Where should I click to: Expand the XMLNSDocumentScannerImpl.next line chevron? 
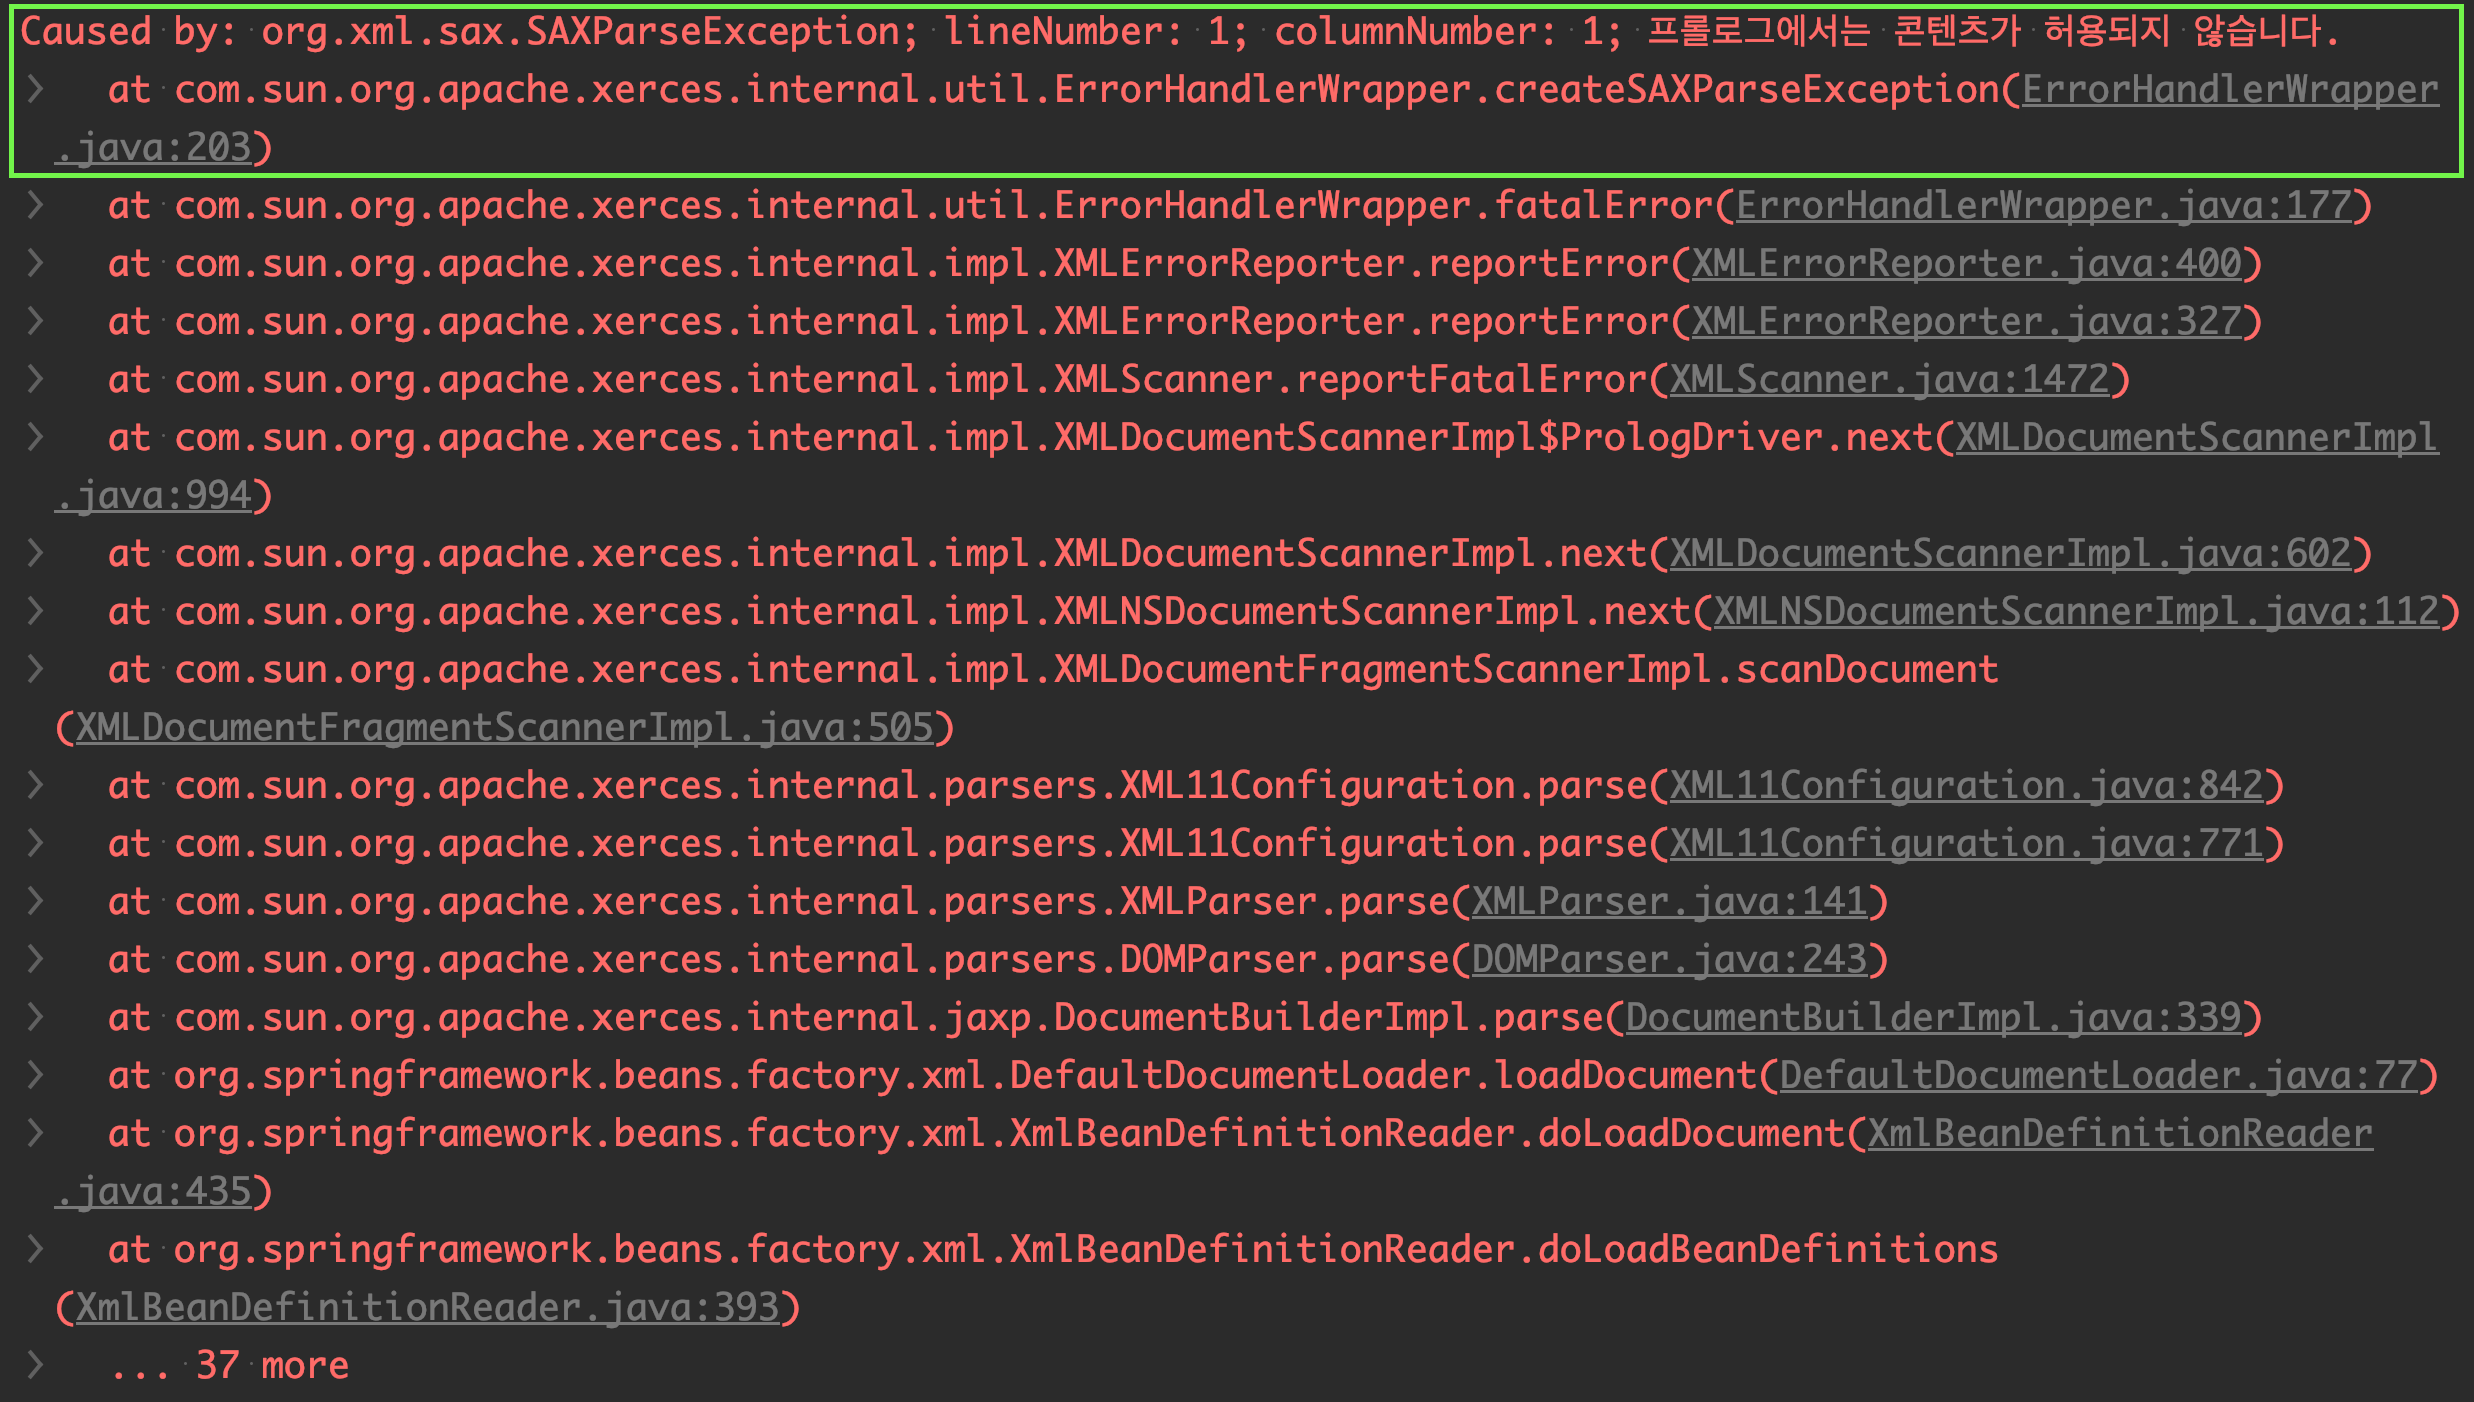tap(35, 611)
